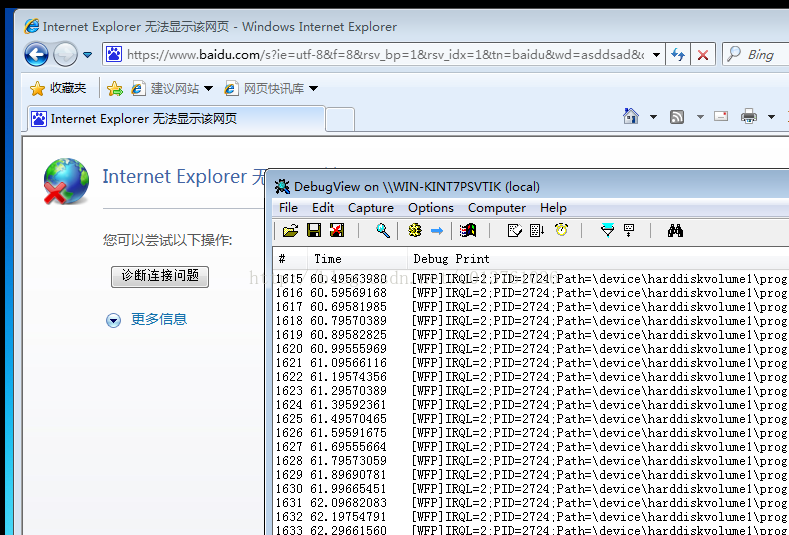Click the binoculars Find icon
The width and height of the screenshot is (789, 535).
(x=675, y=231)
